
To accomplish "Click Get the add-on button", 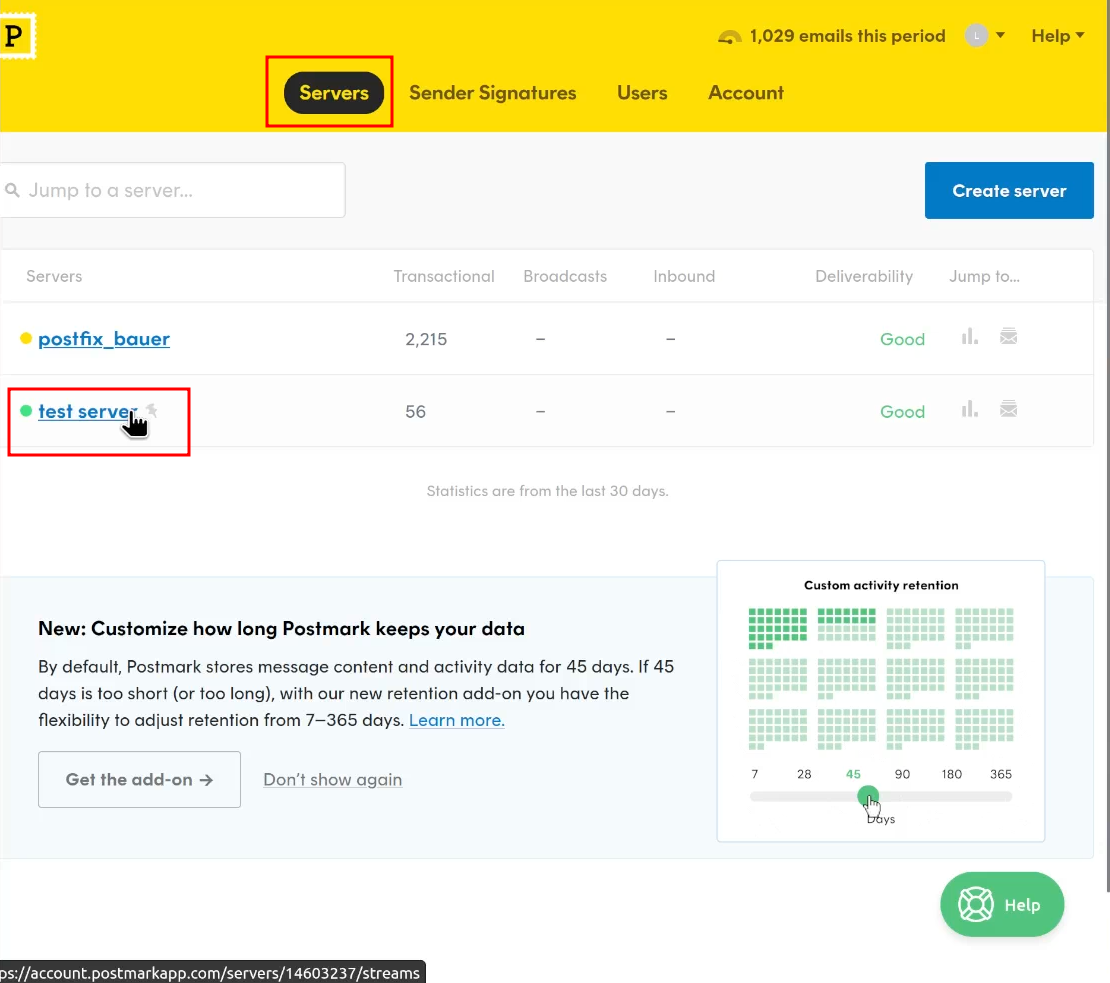I will [139, 779].
